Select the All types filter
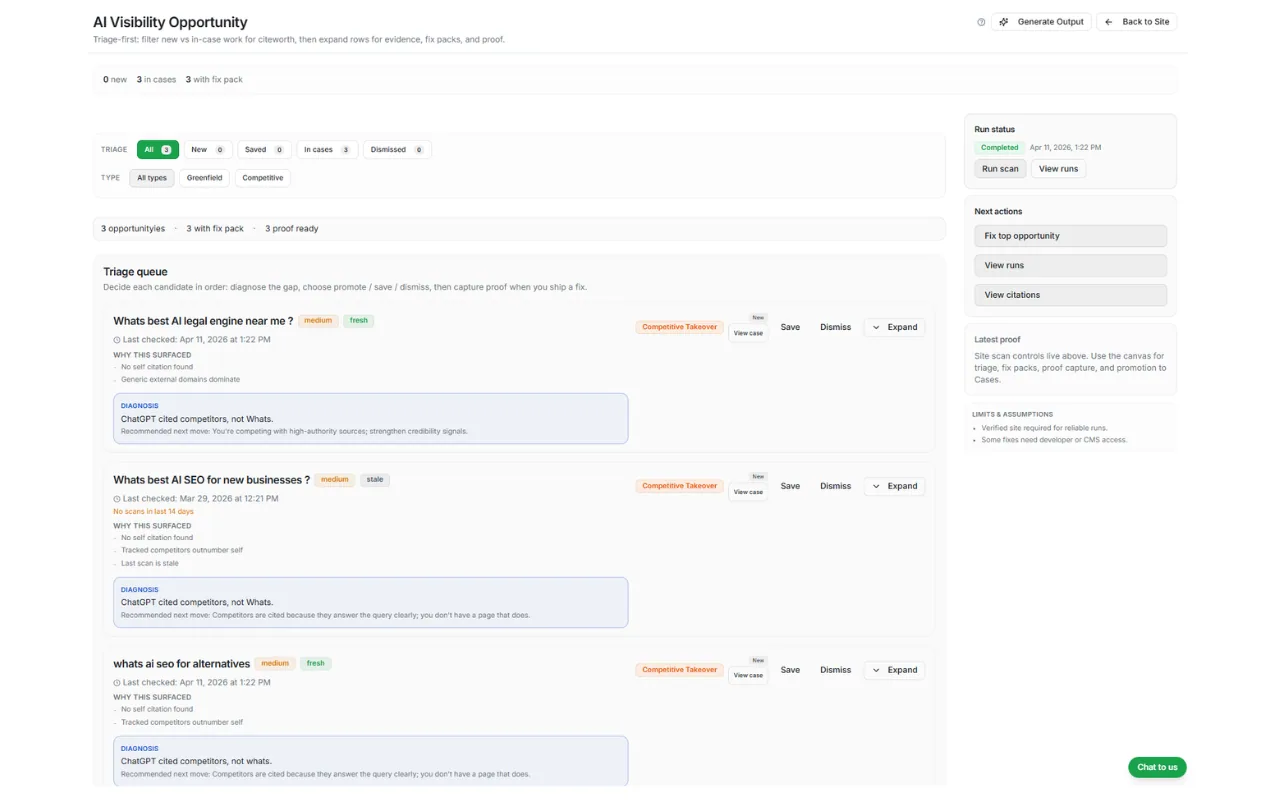 click(152, 178)
